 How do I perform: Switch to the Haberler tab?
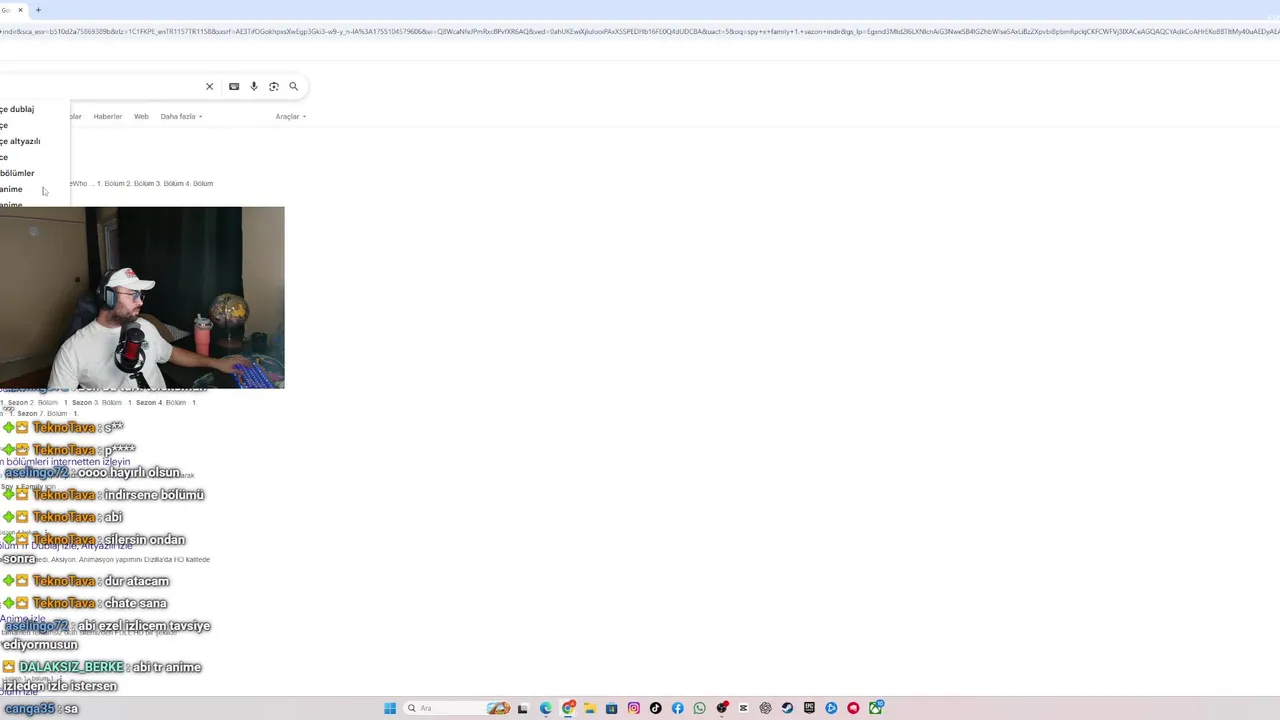107,116
